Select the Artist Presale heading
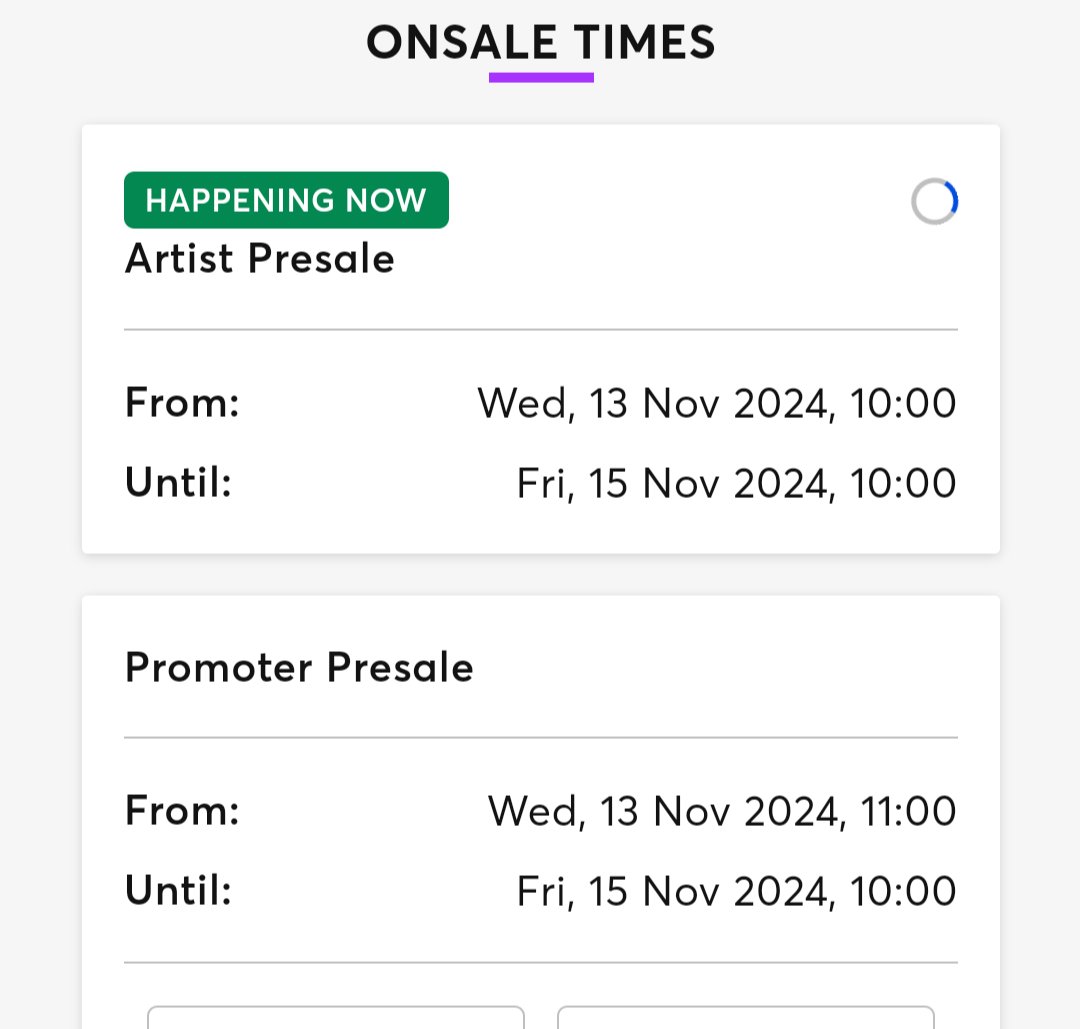The height and width of the screenshot is (1029, 1080). [x=260, y=259]
